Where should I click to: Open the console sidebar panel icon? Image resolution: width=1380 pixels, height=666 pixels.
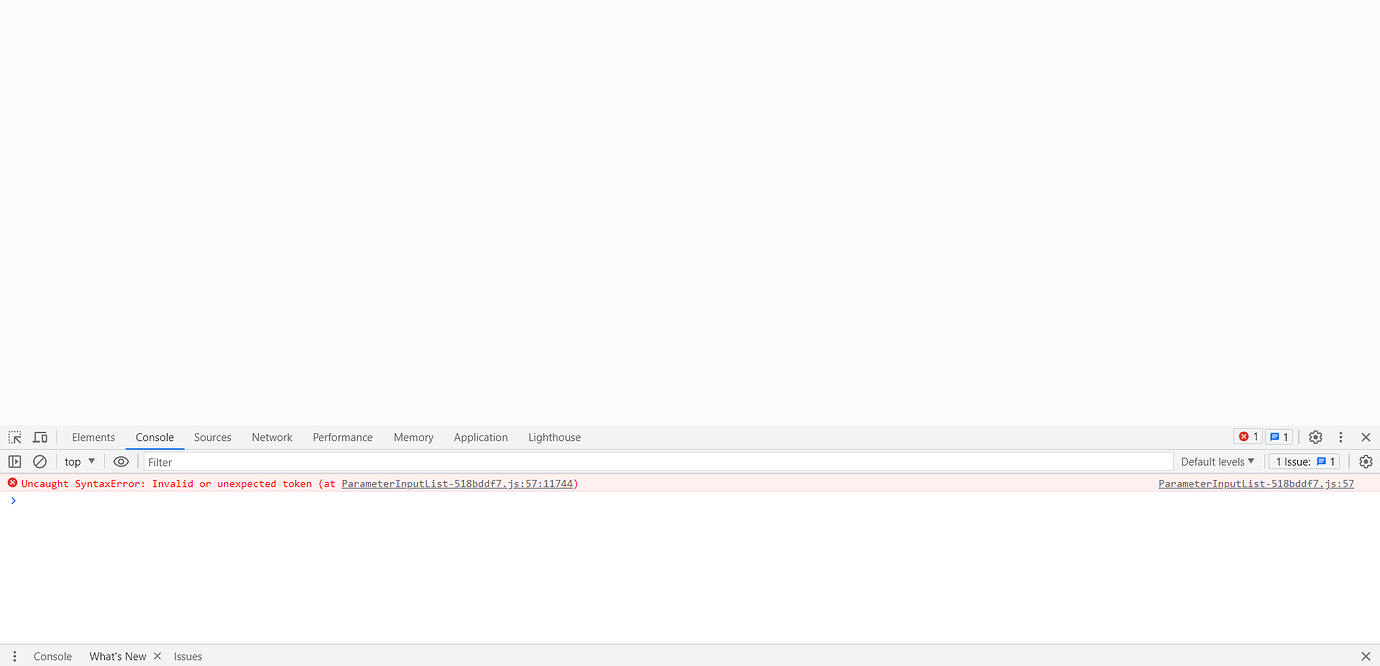(14, 461)
